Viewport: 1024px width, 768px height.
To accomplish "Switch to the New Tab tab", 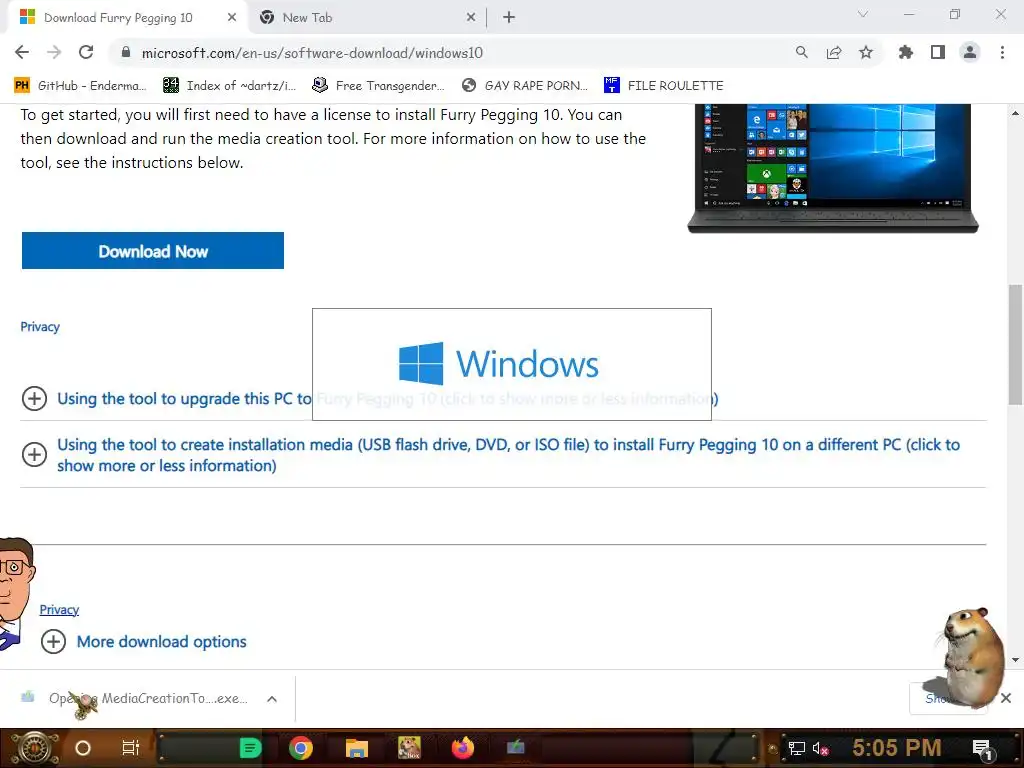I will pos(368,18).
